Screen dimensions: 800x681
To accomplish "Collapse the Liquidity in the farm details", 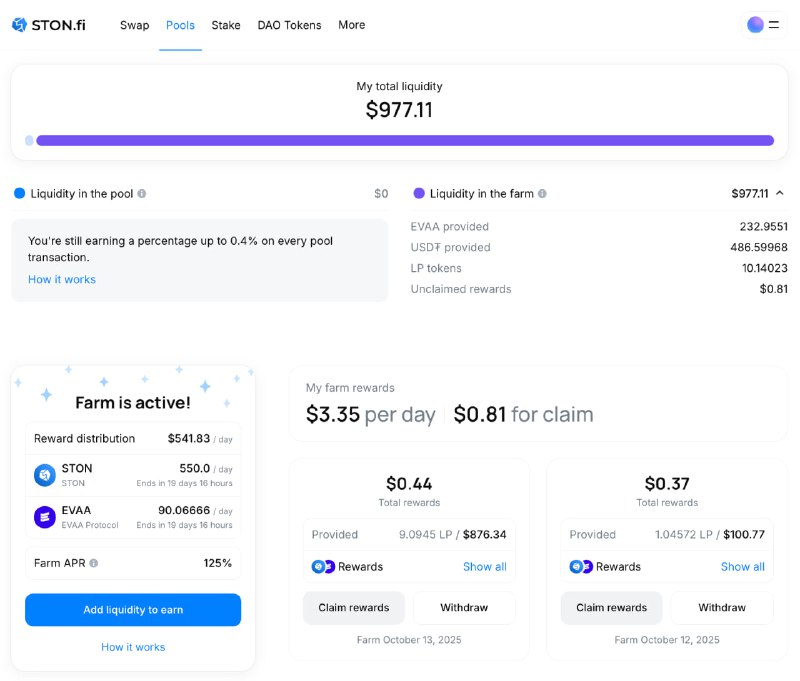I will [782, 193].
